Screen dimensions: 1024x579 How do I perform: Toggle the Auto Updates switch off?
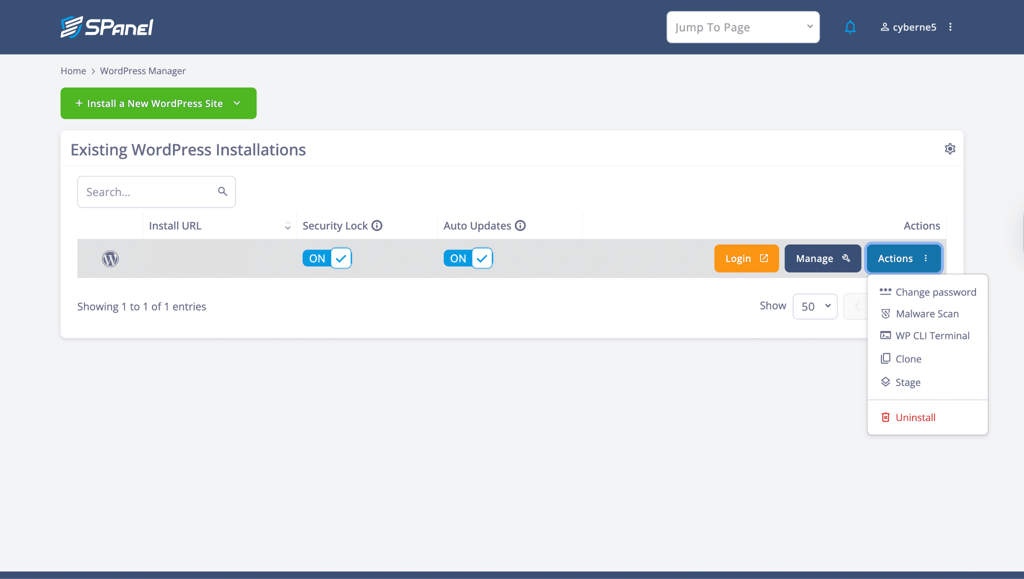[x=468, y=258]
